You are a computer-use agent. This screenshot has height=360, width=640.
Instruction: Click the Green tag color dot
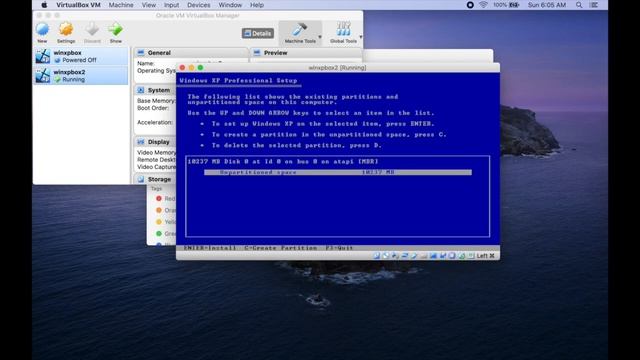tap(159, 233)
